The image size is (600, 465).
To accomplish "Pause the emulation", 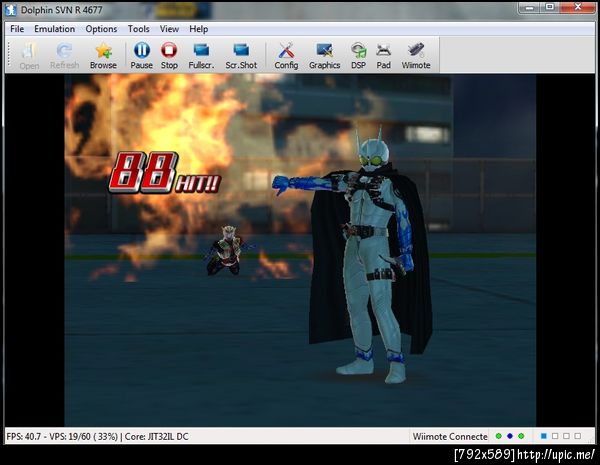I will click(142, 55).
